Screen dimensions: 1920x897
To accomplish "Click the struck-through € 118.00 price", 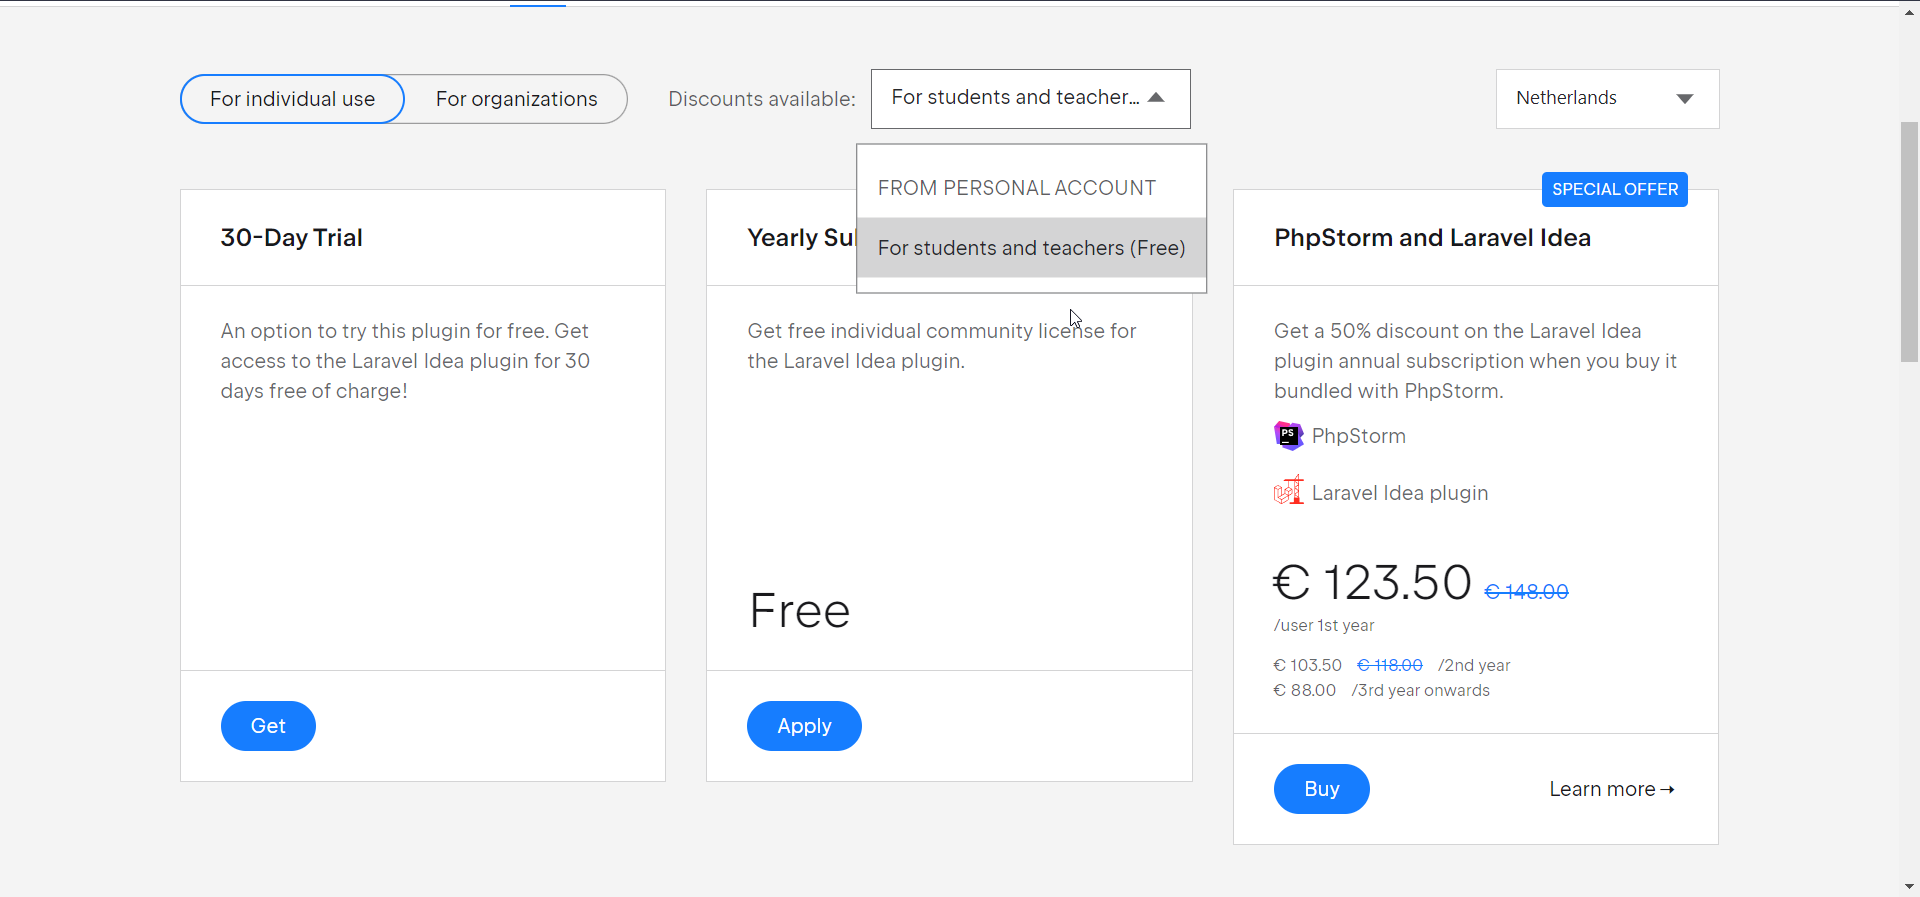I will click(1389, 665).
